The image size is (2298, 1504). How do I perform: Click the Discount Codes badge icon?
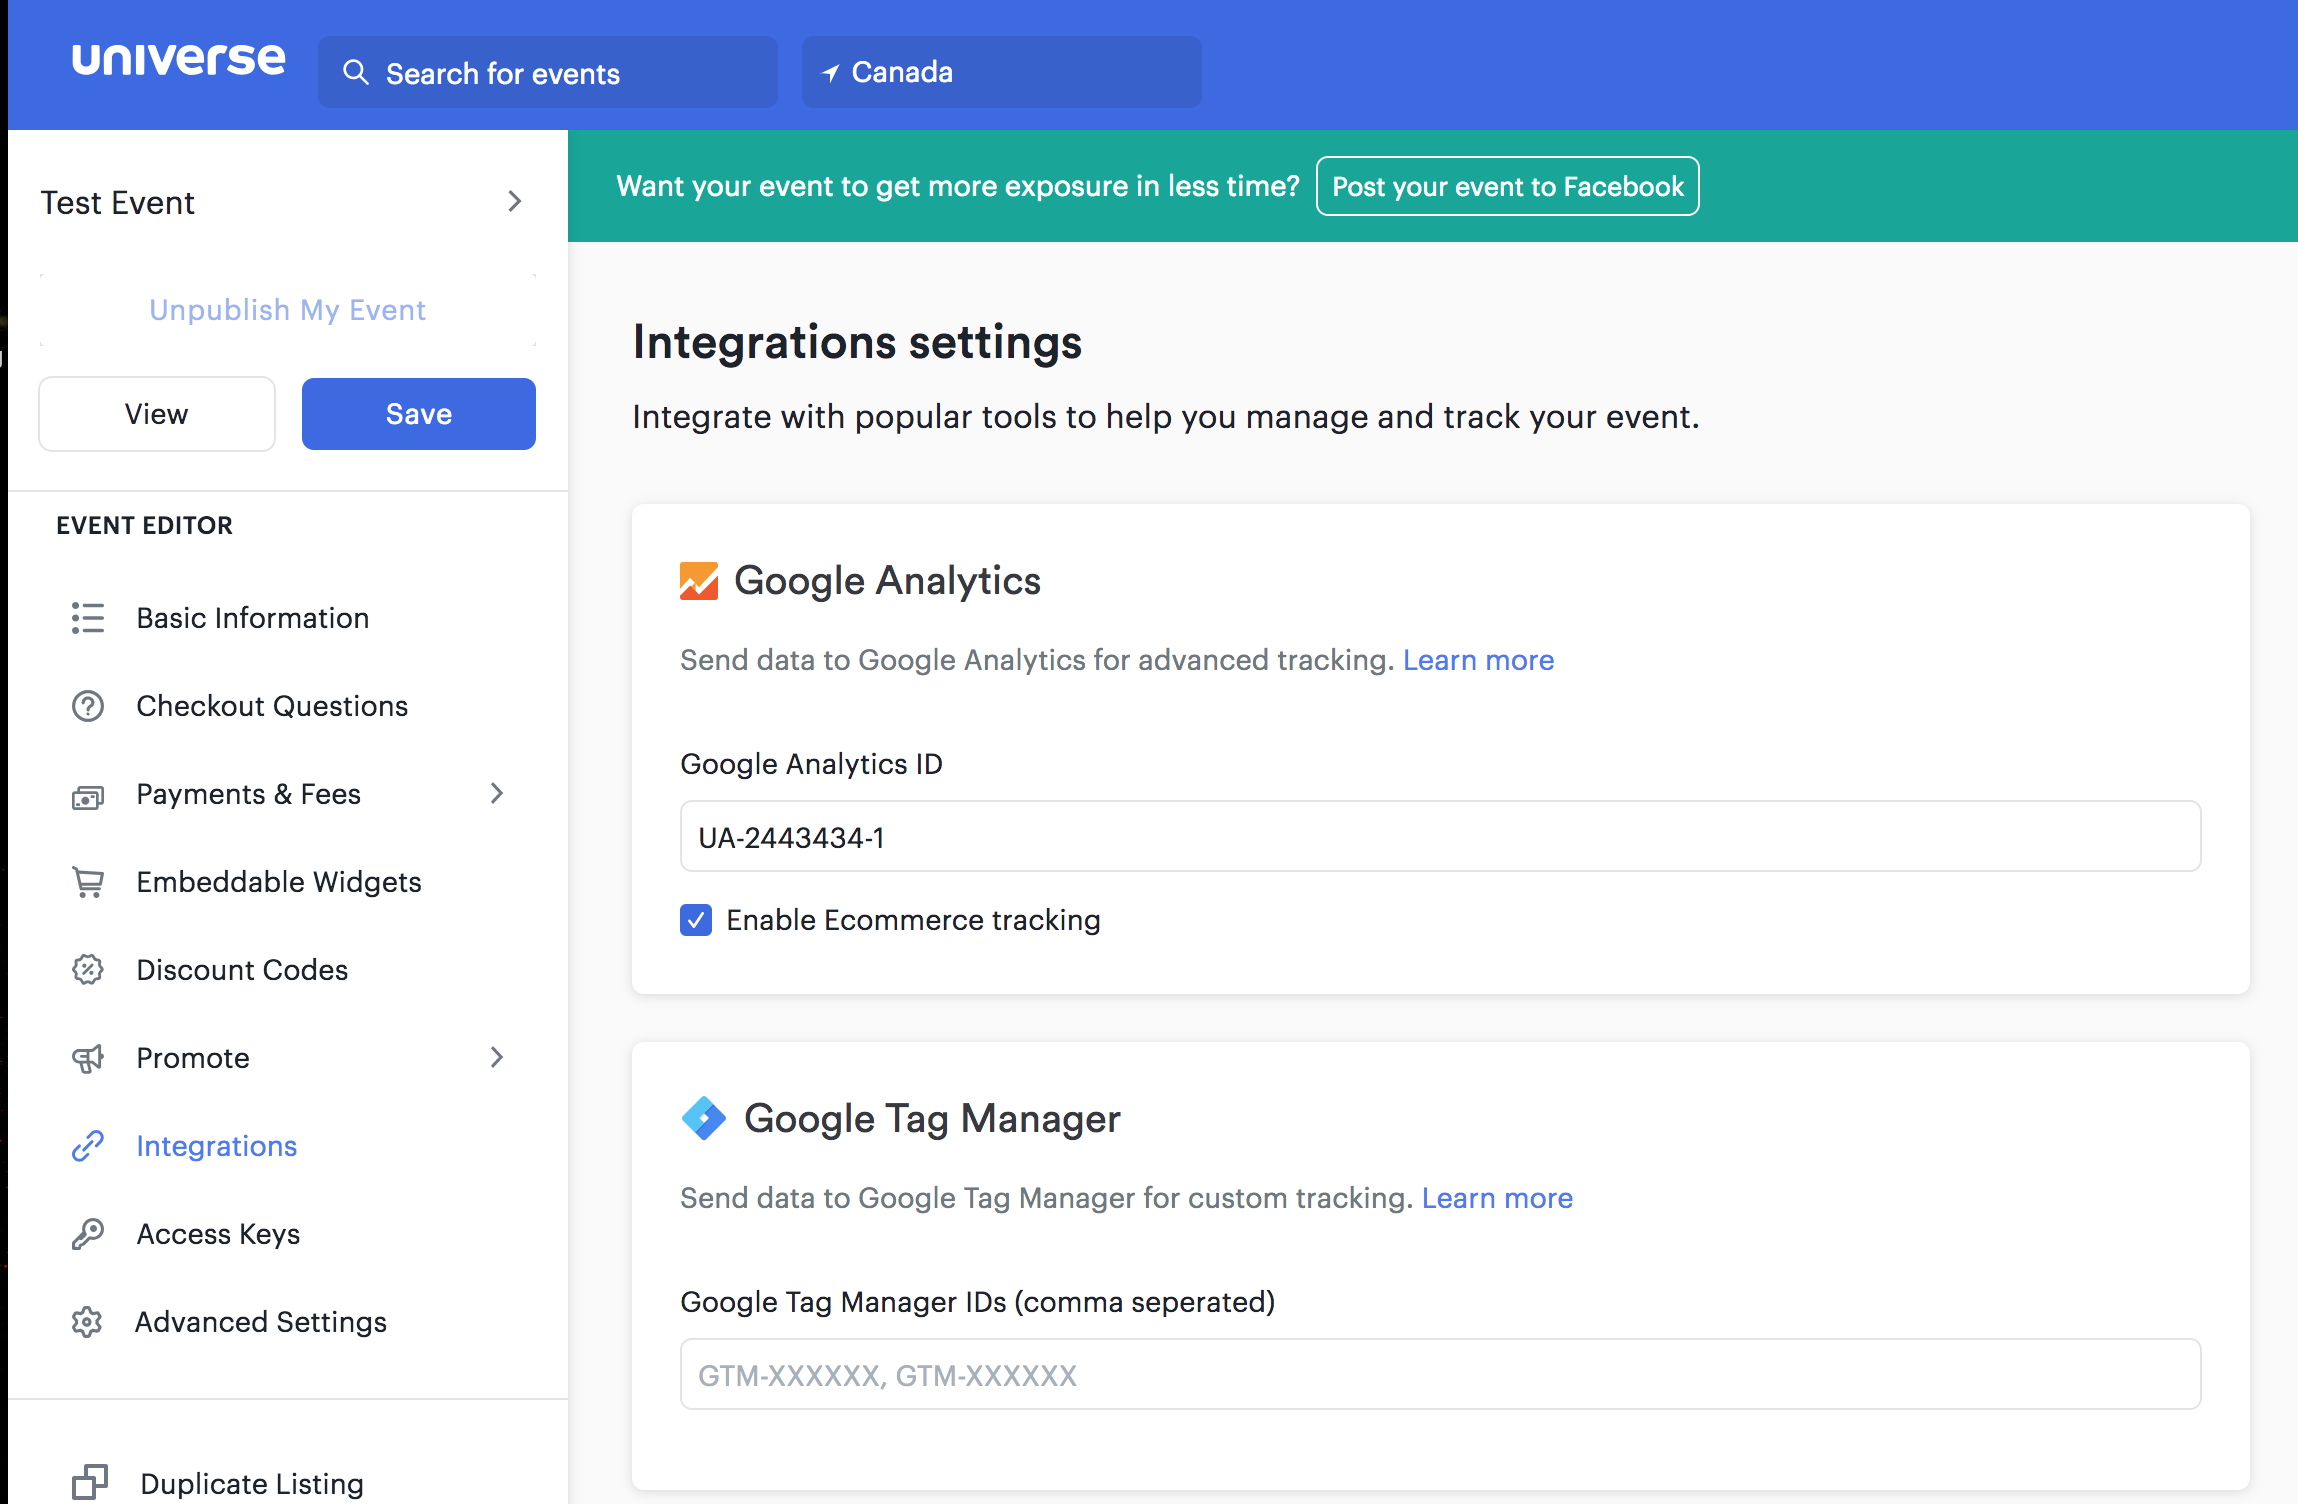pos(88,970)
